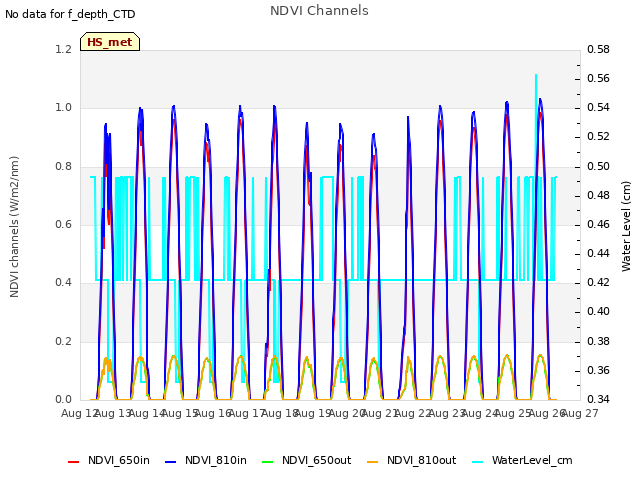Click the 0.6 tick on left axis
640x480 pixels.
point(64,224)
